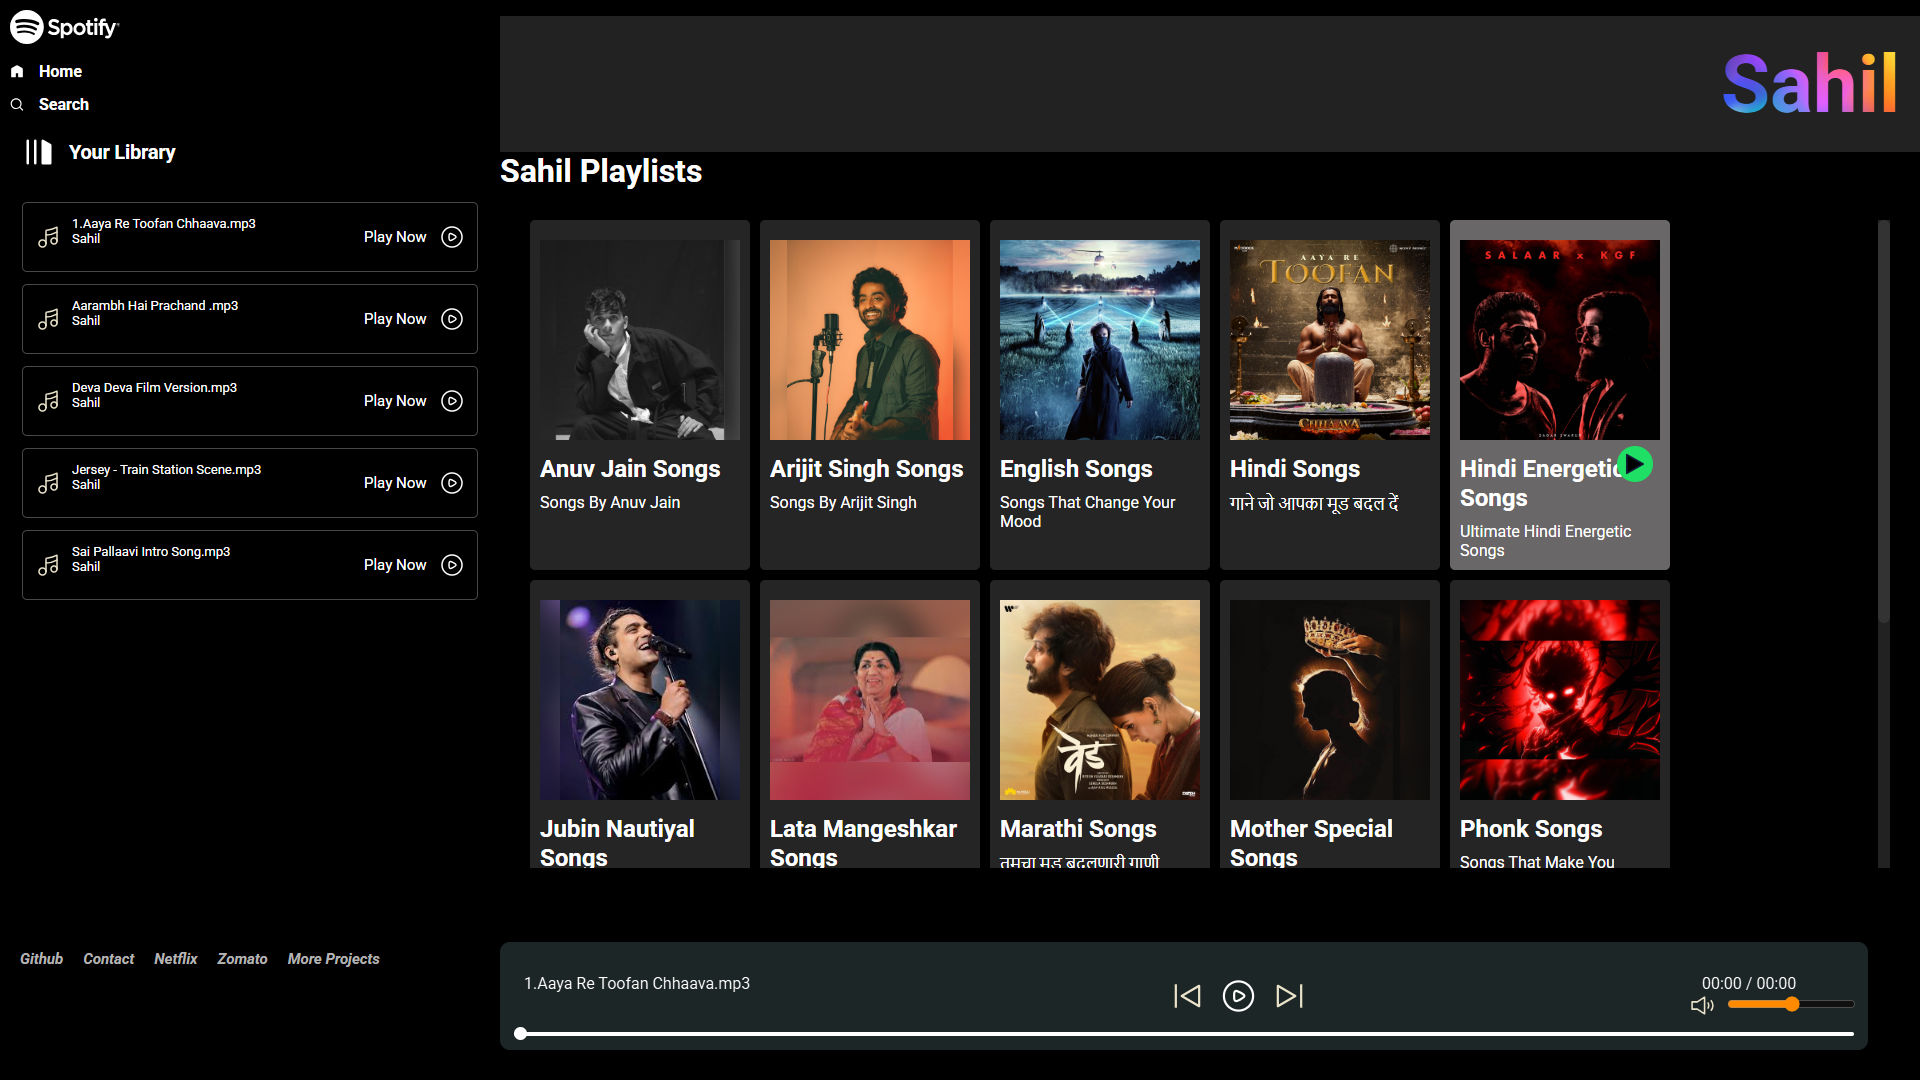
Task: Click 'Songs That Change Your Mood' text
Action: [x=1088, y=512]
